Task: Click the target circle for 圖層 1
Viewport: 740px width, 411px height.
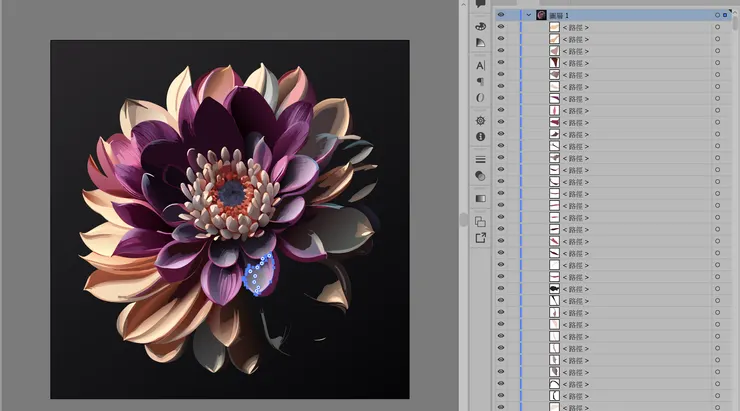Action: (x=716, y=15)
